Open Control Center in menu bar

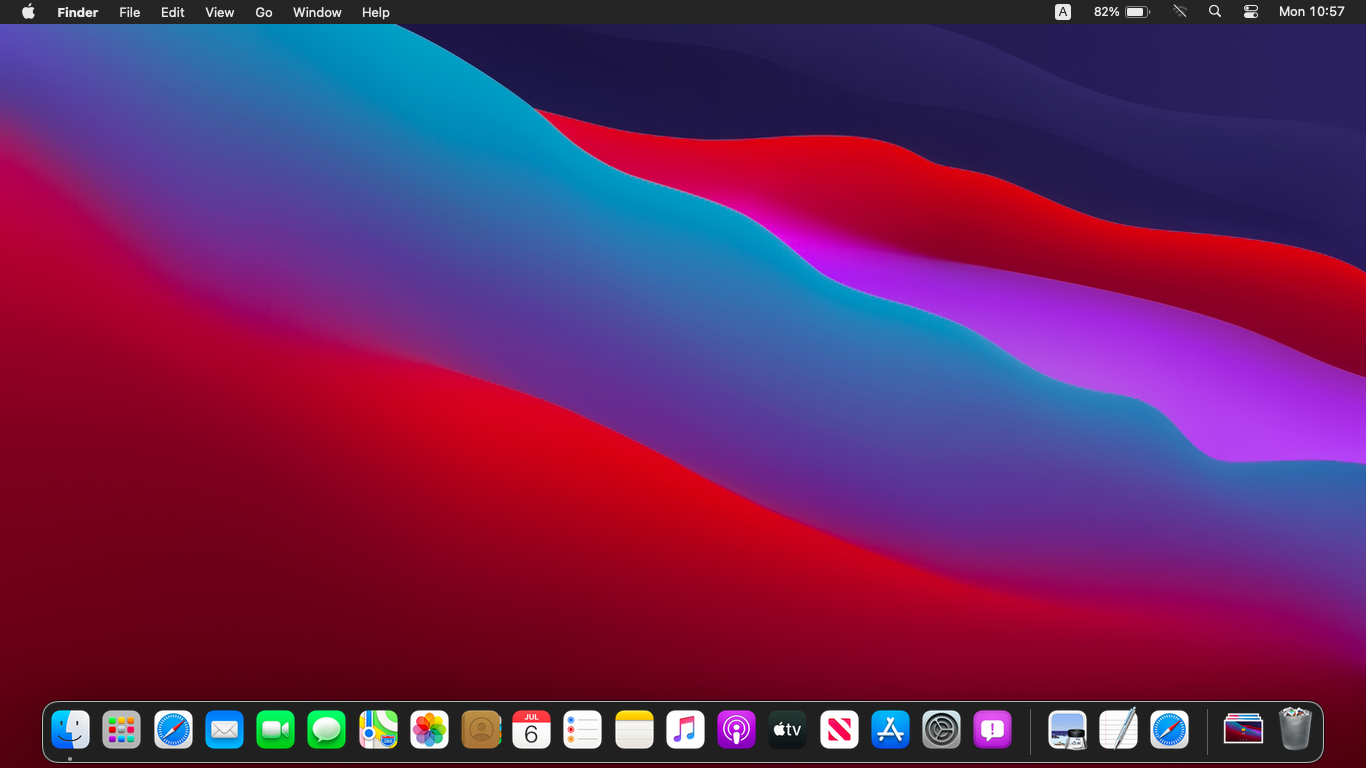click(x=1251, y=12)
